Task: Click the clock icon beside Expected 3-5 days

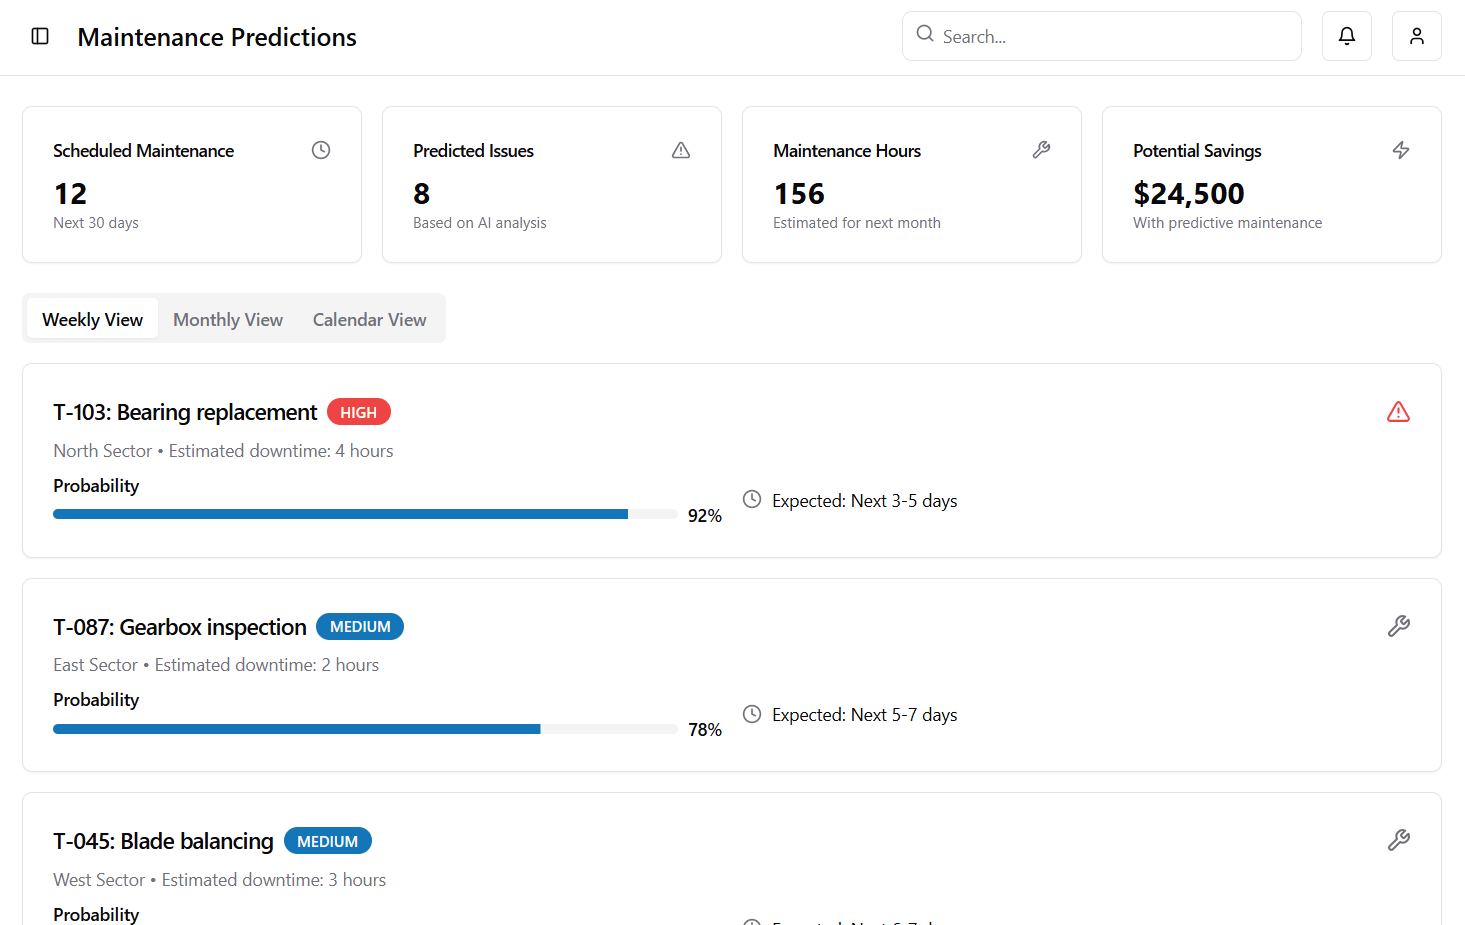Action: 752,499
